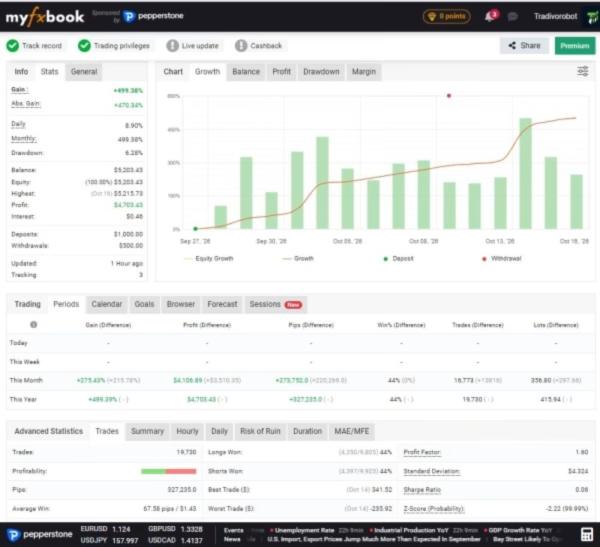Open the Sessions tab

276,304
